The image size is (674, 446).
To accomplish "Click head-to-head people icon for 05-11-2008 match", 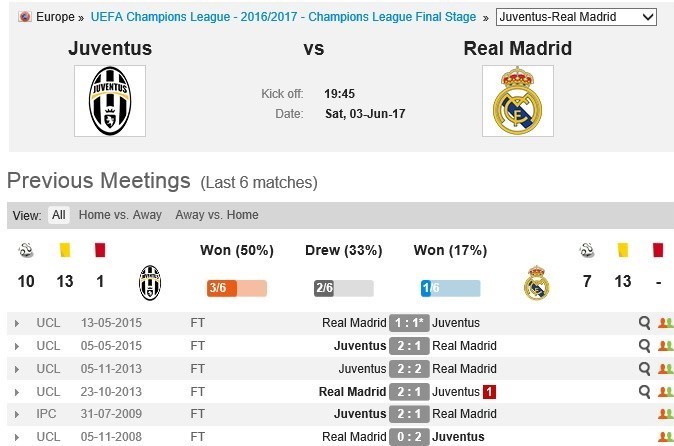I will pos(665,437).
